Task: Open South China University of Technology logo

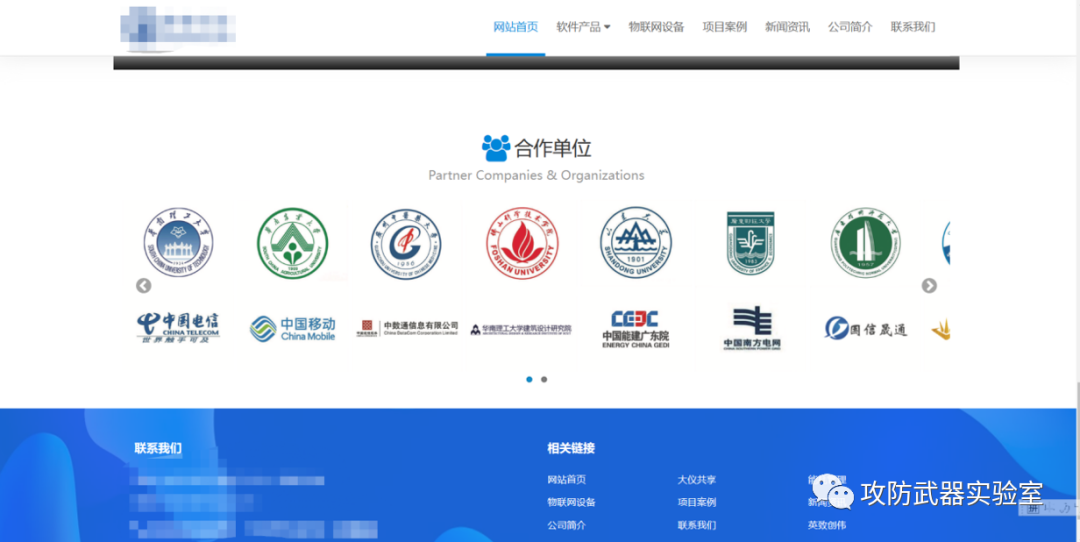Action: coord(178,243)
